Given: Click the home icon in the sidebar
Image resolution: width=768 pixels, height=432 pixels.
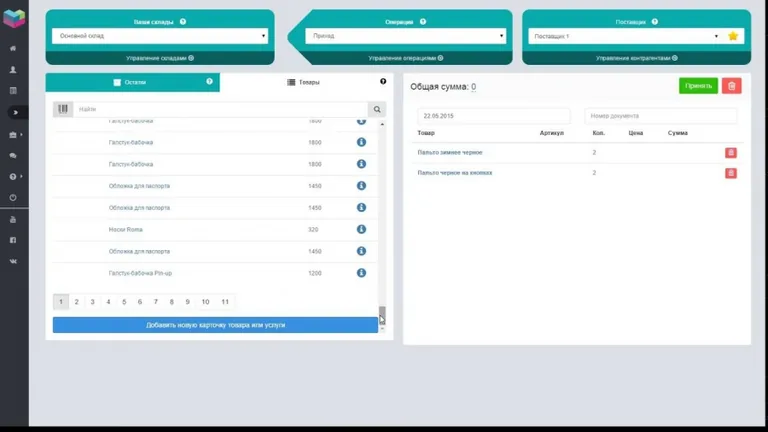Looking at the screenshot, I should 13,48.
